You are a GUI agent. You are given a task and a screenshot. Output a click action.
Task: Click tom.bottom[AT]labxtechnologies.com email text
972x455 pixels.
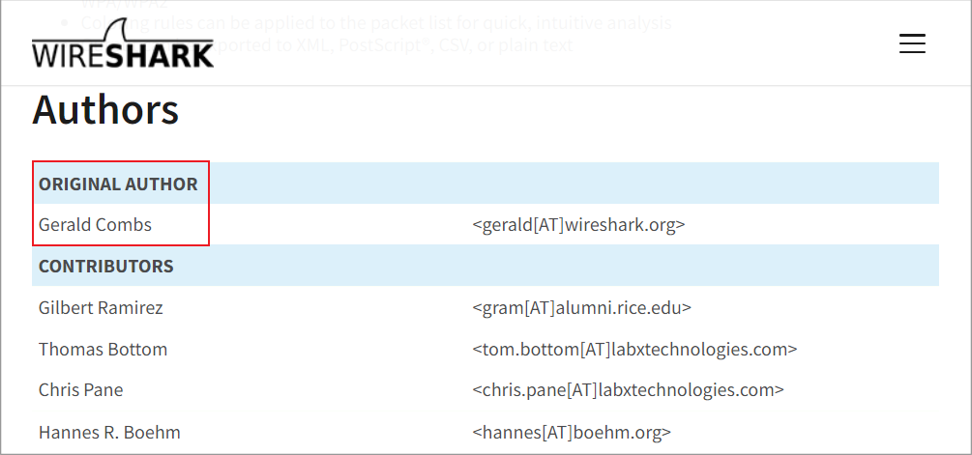(x=635, y=349)
